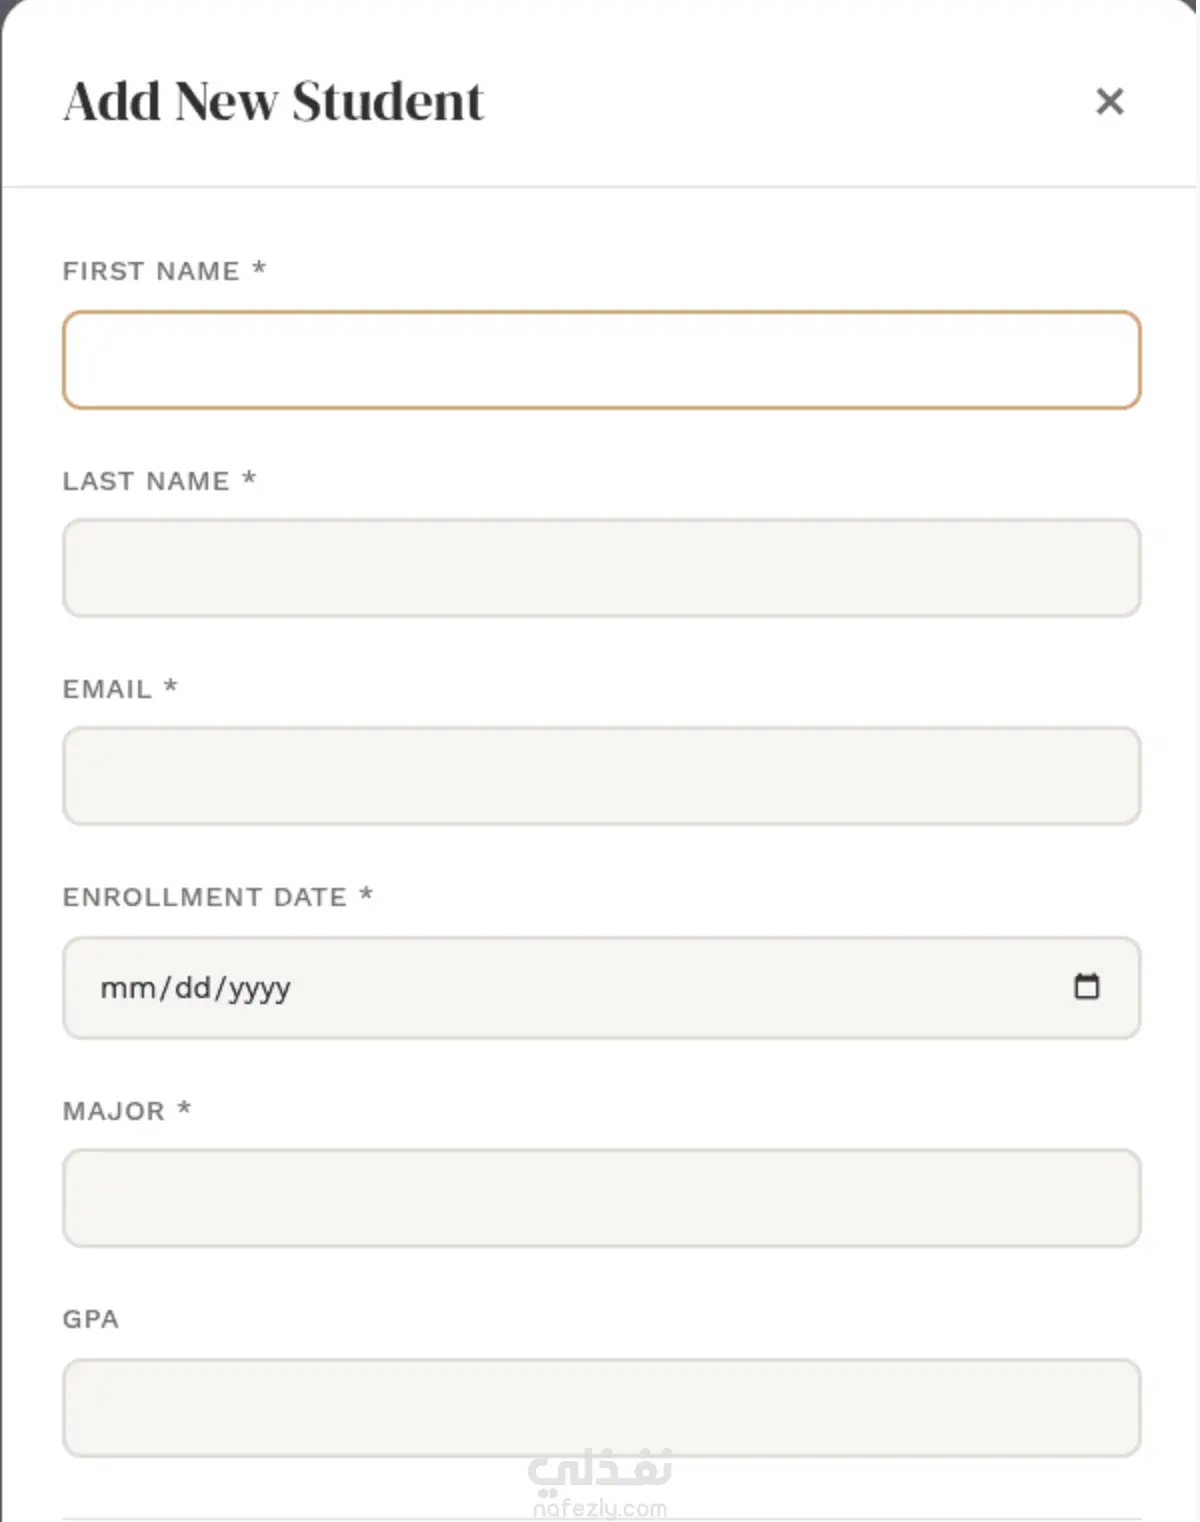Click into the Last Name text box
Image resolution: width=1200 pixels, height=1522 pixels.
coord(601,568)
